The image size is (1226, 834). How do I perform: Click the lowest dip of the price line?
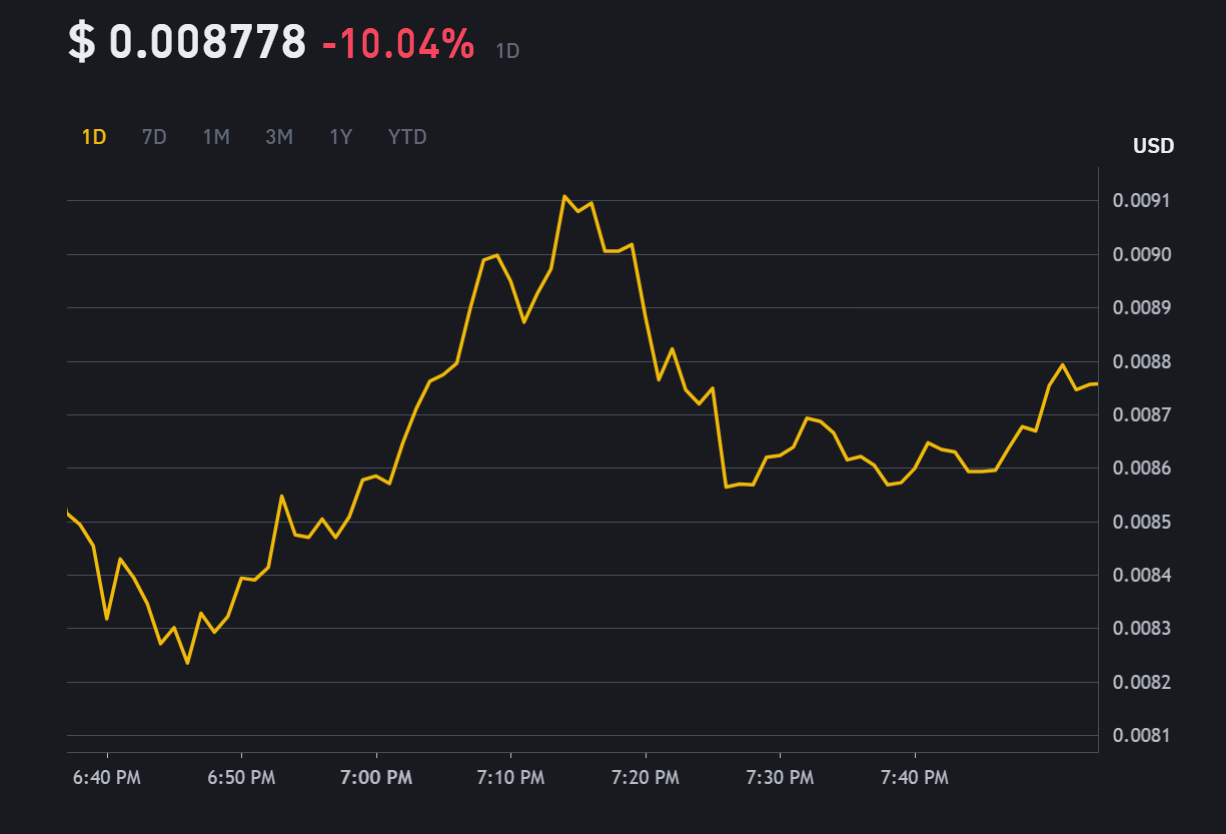[187, 663]
